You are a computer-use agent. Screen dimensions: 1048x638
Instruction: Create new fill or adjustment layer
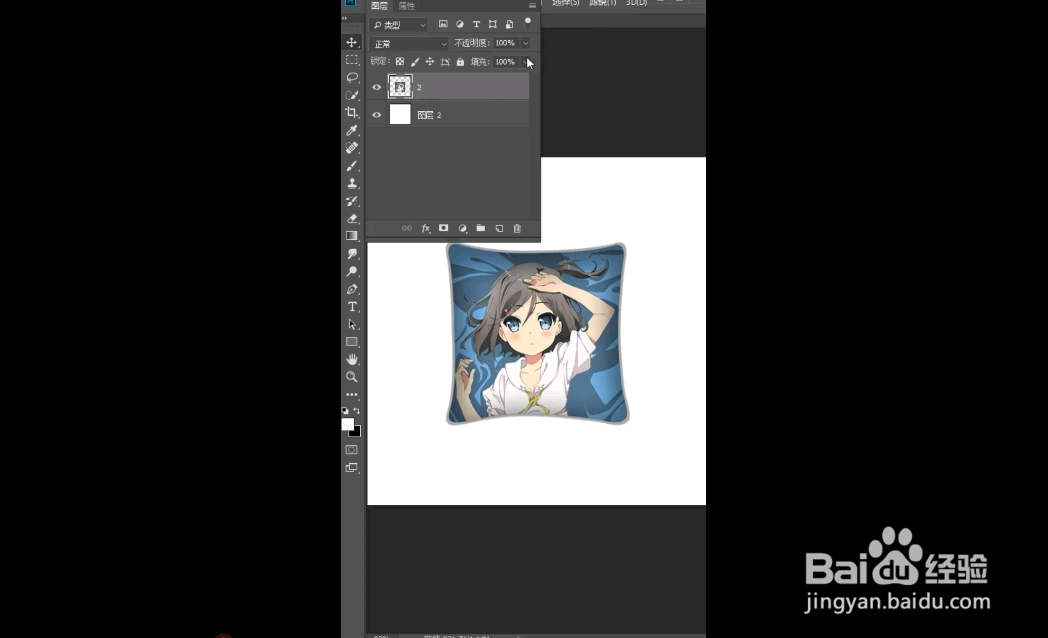(463, 228)
